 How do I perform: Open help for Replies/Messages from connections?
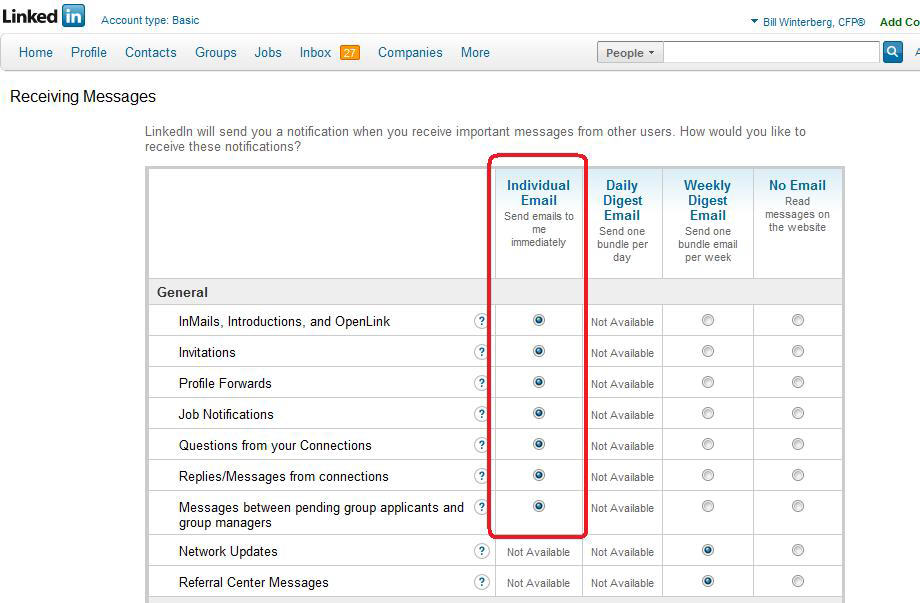click(x=481, y=476)
